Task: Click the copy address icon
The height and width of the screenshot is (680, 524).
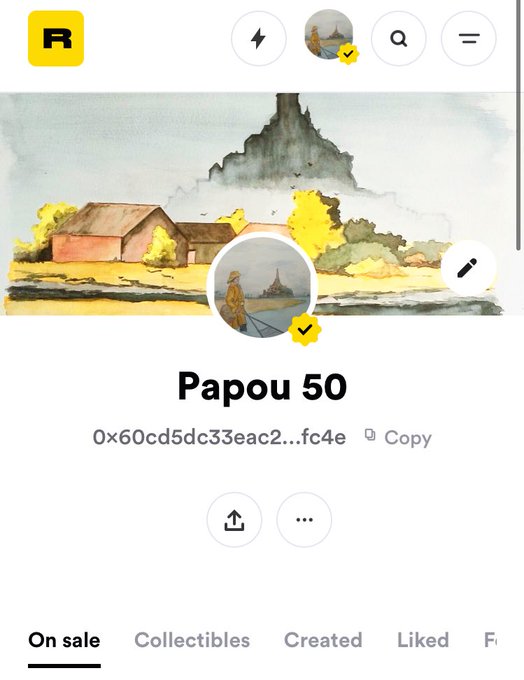Action: [x=370, y=435]
